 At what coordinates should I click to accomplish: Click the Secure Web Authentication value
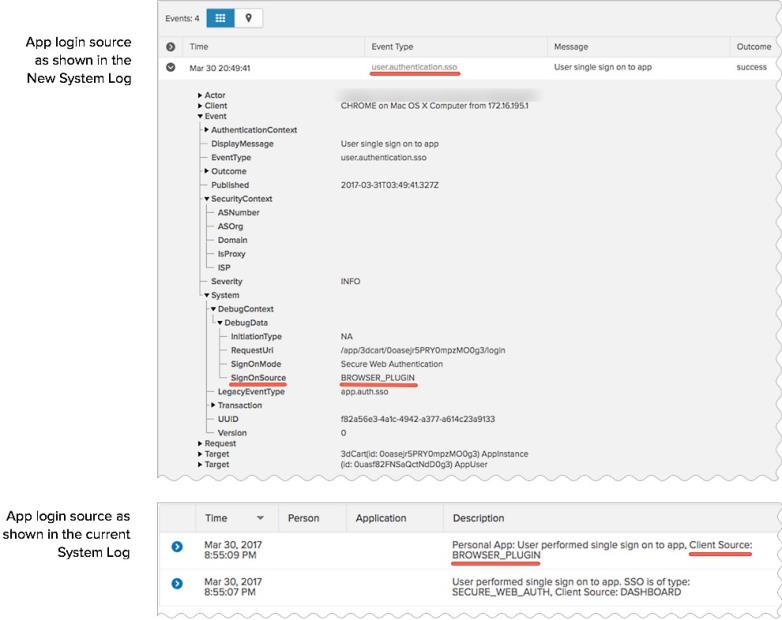pos(391,364)
